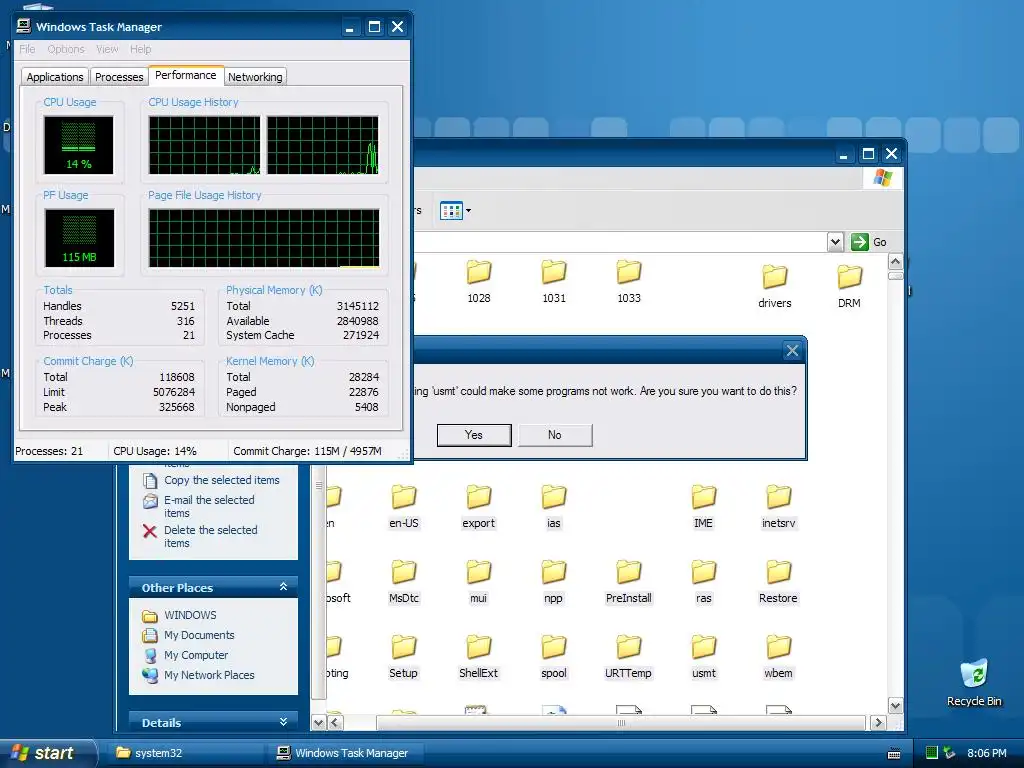Expand the Explorer address bar dropdown
Screen dimensions: 1024x768
[835, 242]
